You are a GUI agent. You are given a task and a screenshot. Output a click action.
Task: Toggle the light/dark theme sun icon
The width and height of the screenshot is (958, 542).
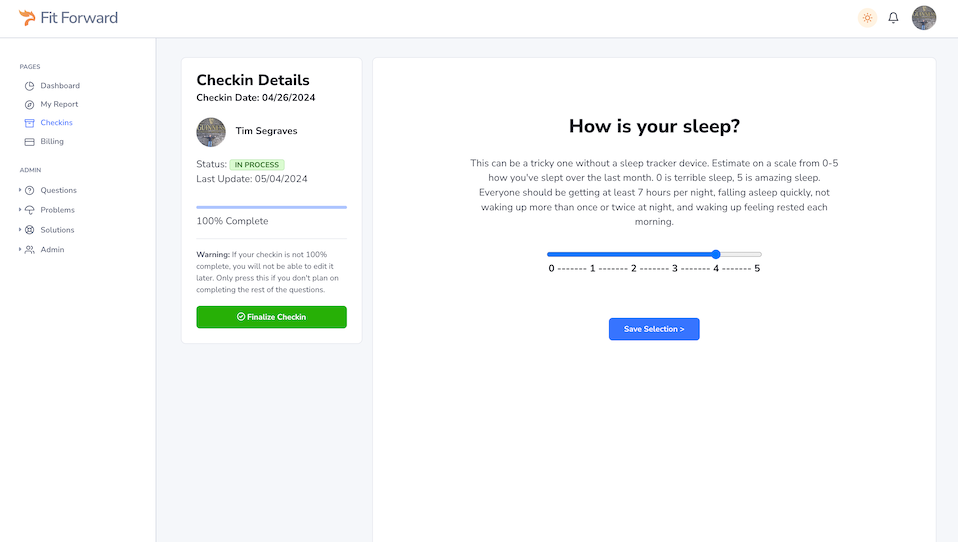click(x=867, y=18)
